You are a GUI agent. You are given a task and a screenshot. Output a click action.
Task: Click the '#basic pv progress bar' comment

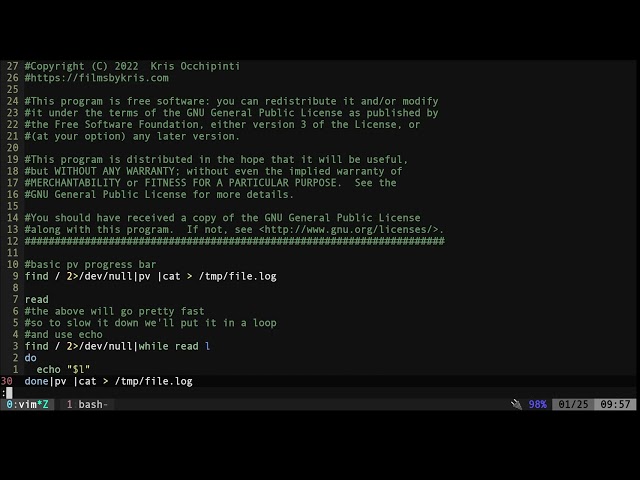(90, 264)
